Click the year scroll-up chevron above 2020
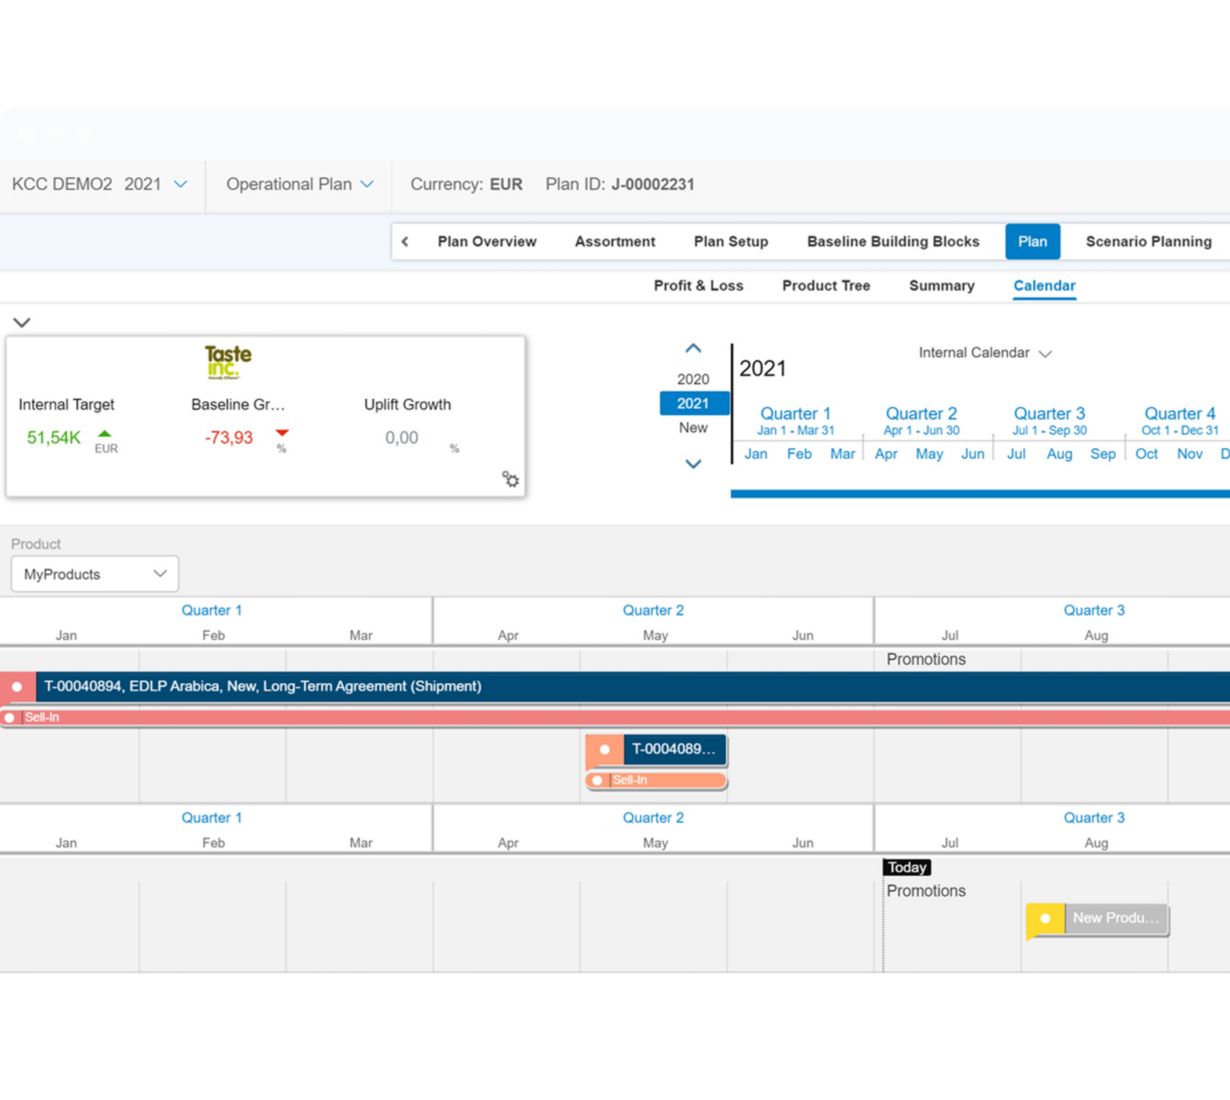 pyautogui.click(x=693, y=349)
